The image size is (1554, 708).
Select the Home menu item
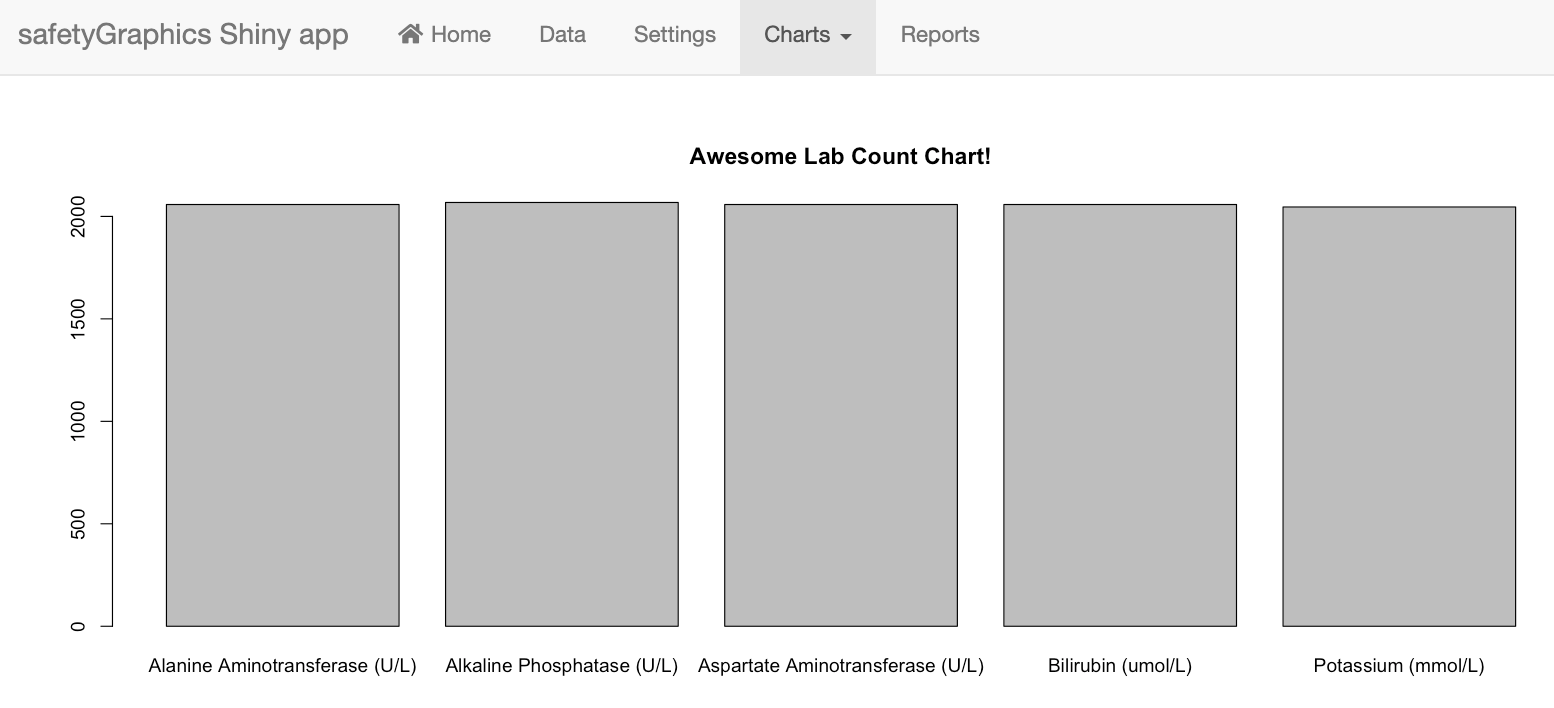tap(455, 34)
